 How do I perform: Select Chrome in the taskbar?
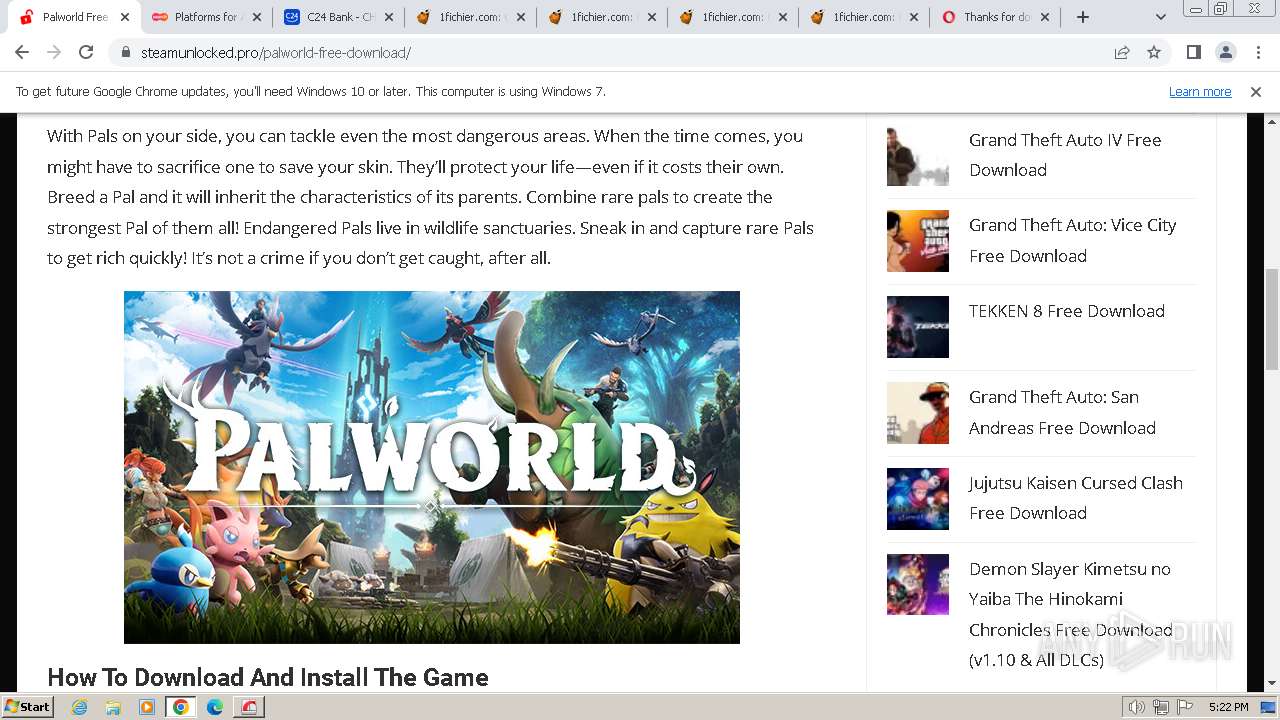pos(181,707)
